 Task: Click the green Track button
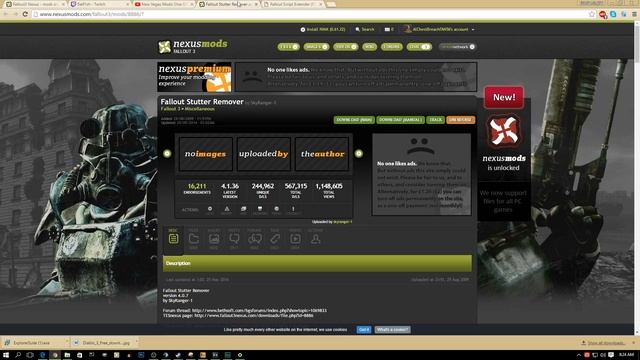click(436, 120)
